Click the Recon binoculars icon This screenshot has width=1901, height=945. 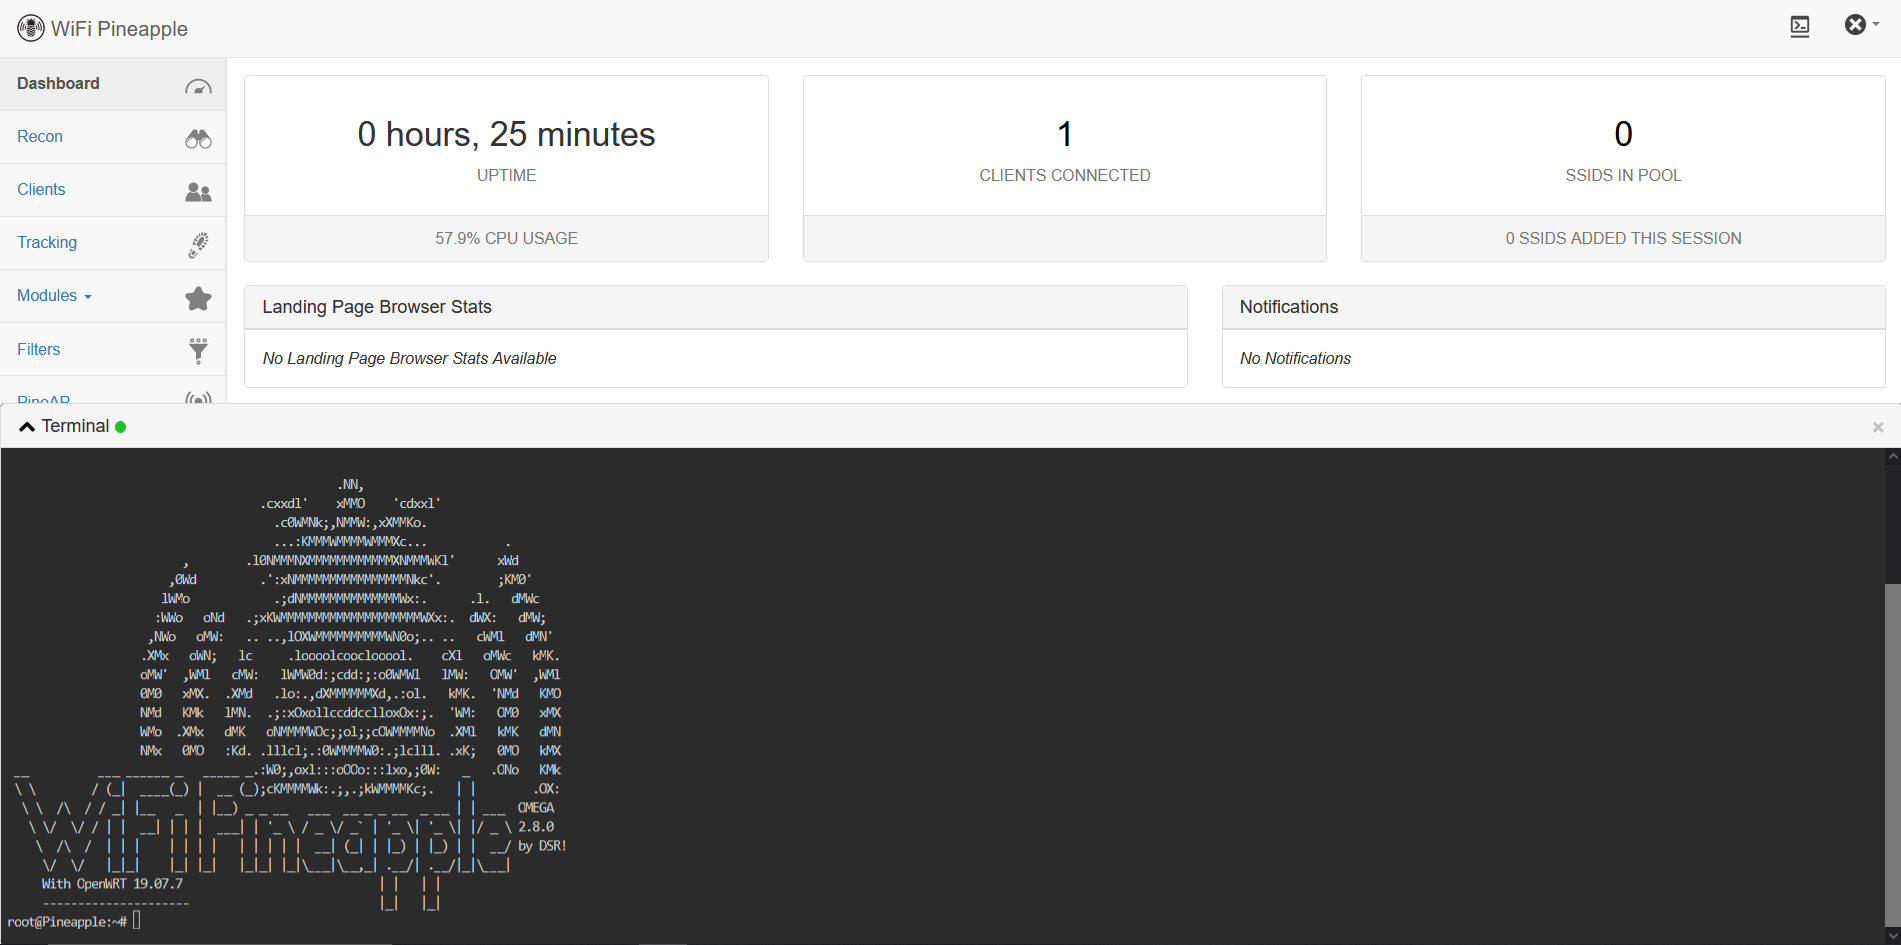tap(198, 139)
